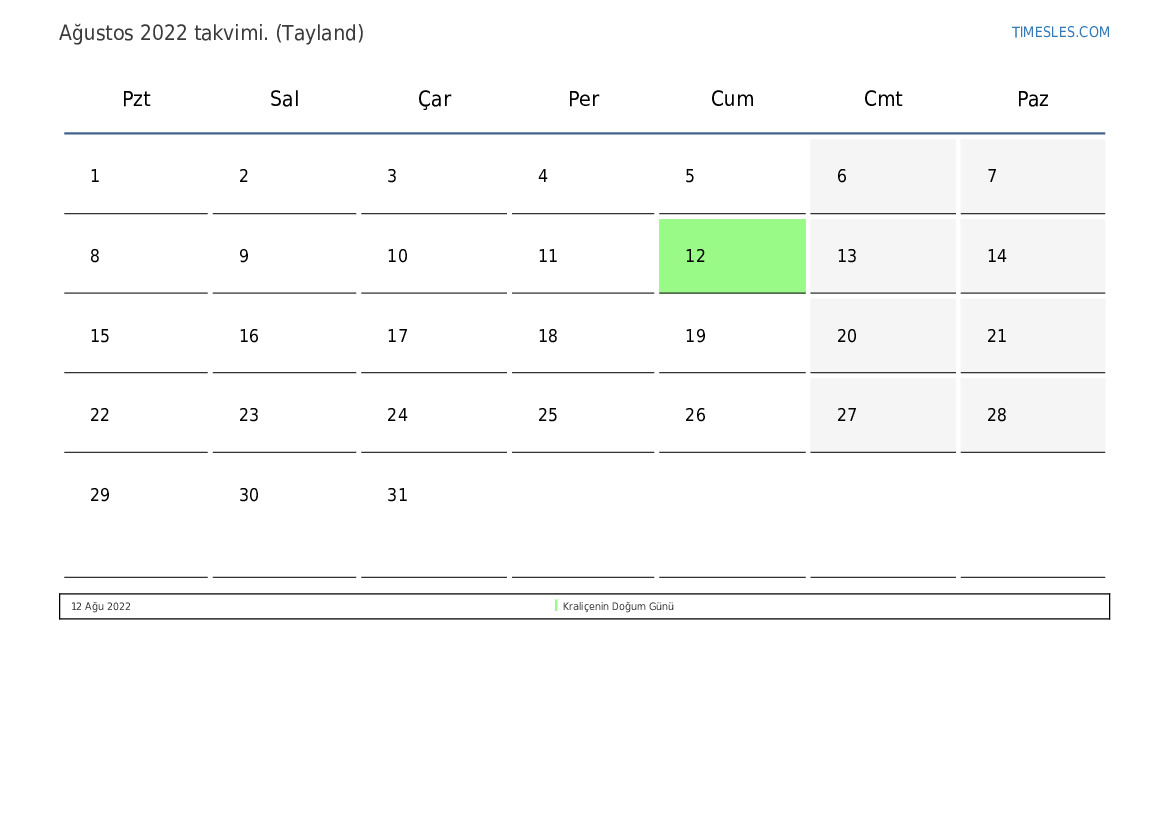Open the TIMESLES.COM link
Image resolution: width=1169 pixels, height=827 pixels.
(x=1060, y=32)
